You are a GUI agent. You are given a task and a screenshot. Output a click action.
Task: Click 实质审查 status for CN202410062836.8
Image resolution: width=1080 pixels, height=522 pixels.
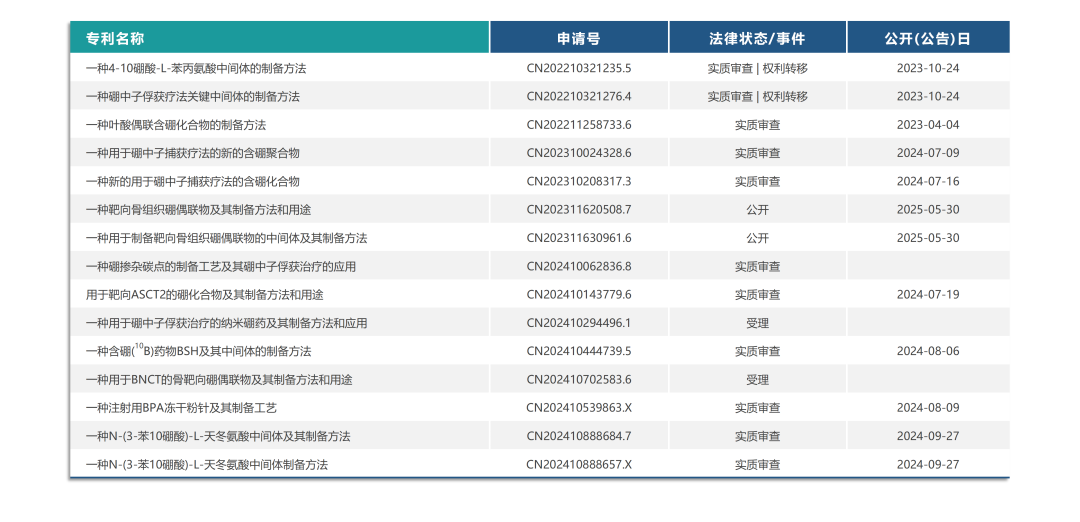758,266
